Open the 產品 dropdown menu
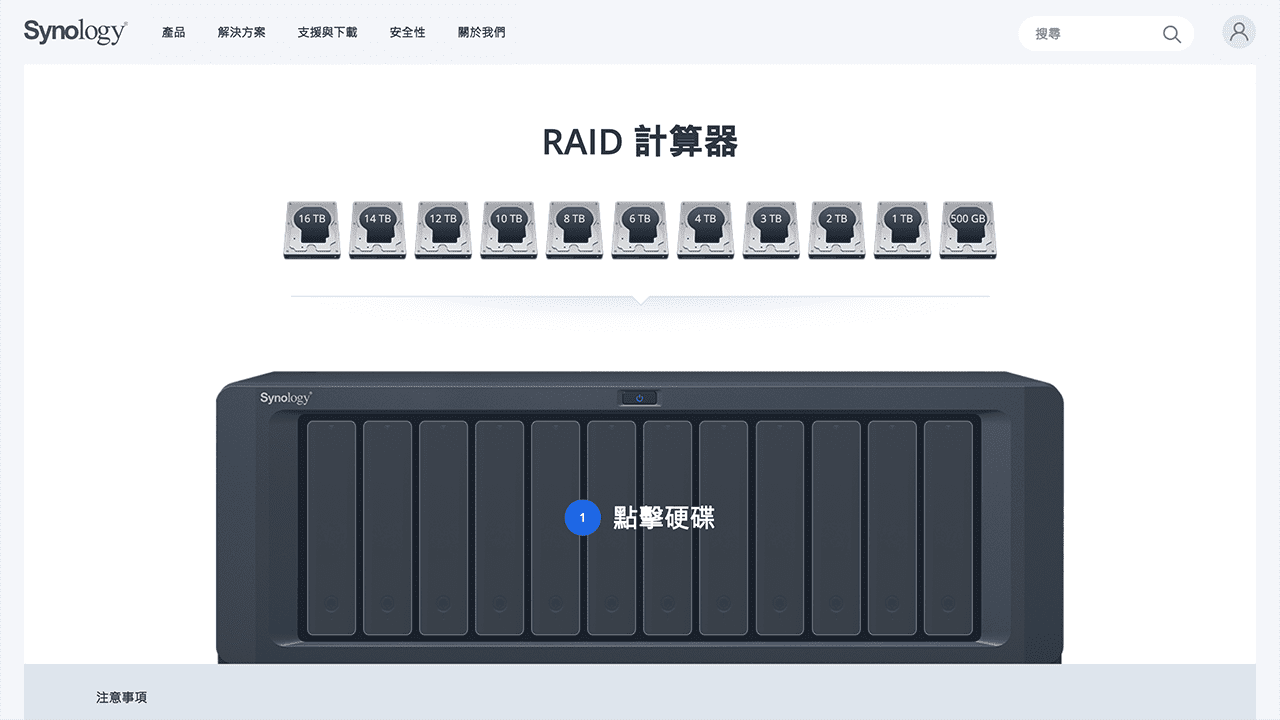This screenshot has height=720, width=1280. pos(174,32)
